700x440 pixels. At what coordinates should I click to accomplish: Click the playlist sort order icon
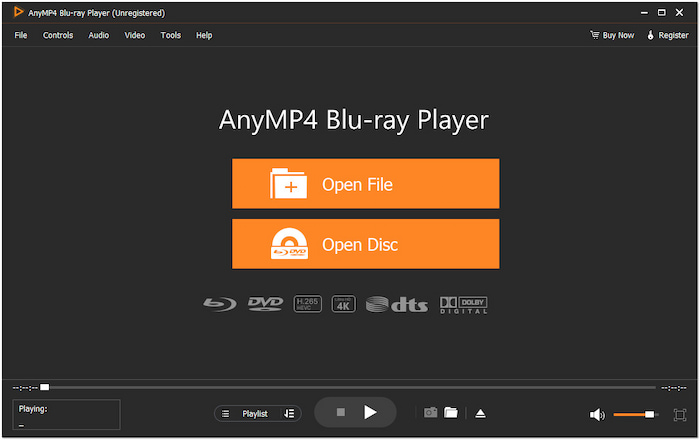point(289,414)
